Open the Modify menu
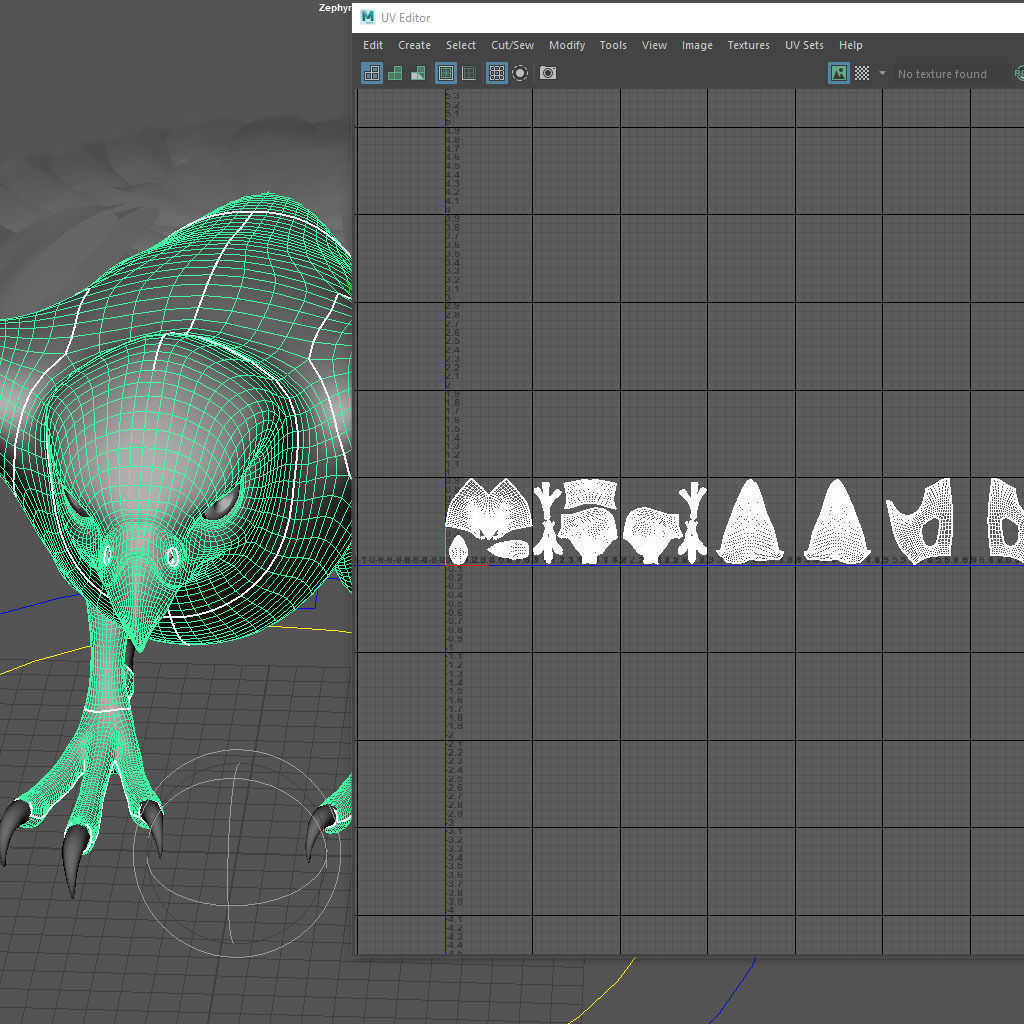This screenshot has width=1024, height=1024. (x=567, y=45)
